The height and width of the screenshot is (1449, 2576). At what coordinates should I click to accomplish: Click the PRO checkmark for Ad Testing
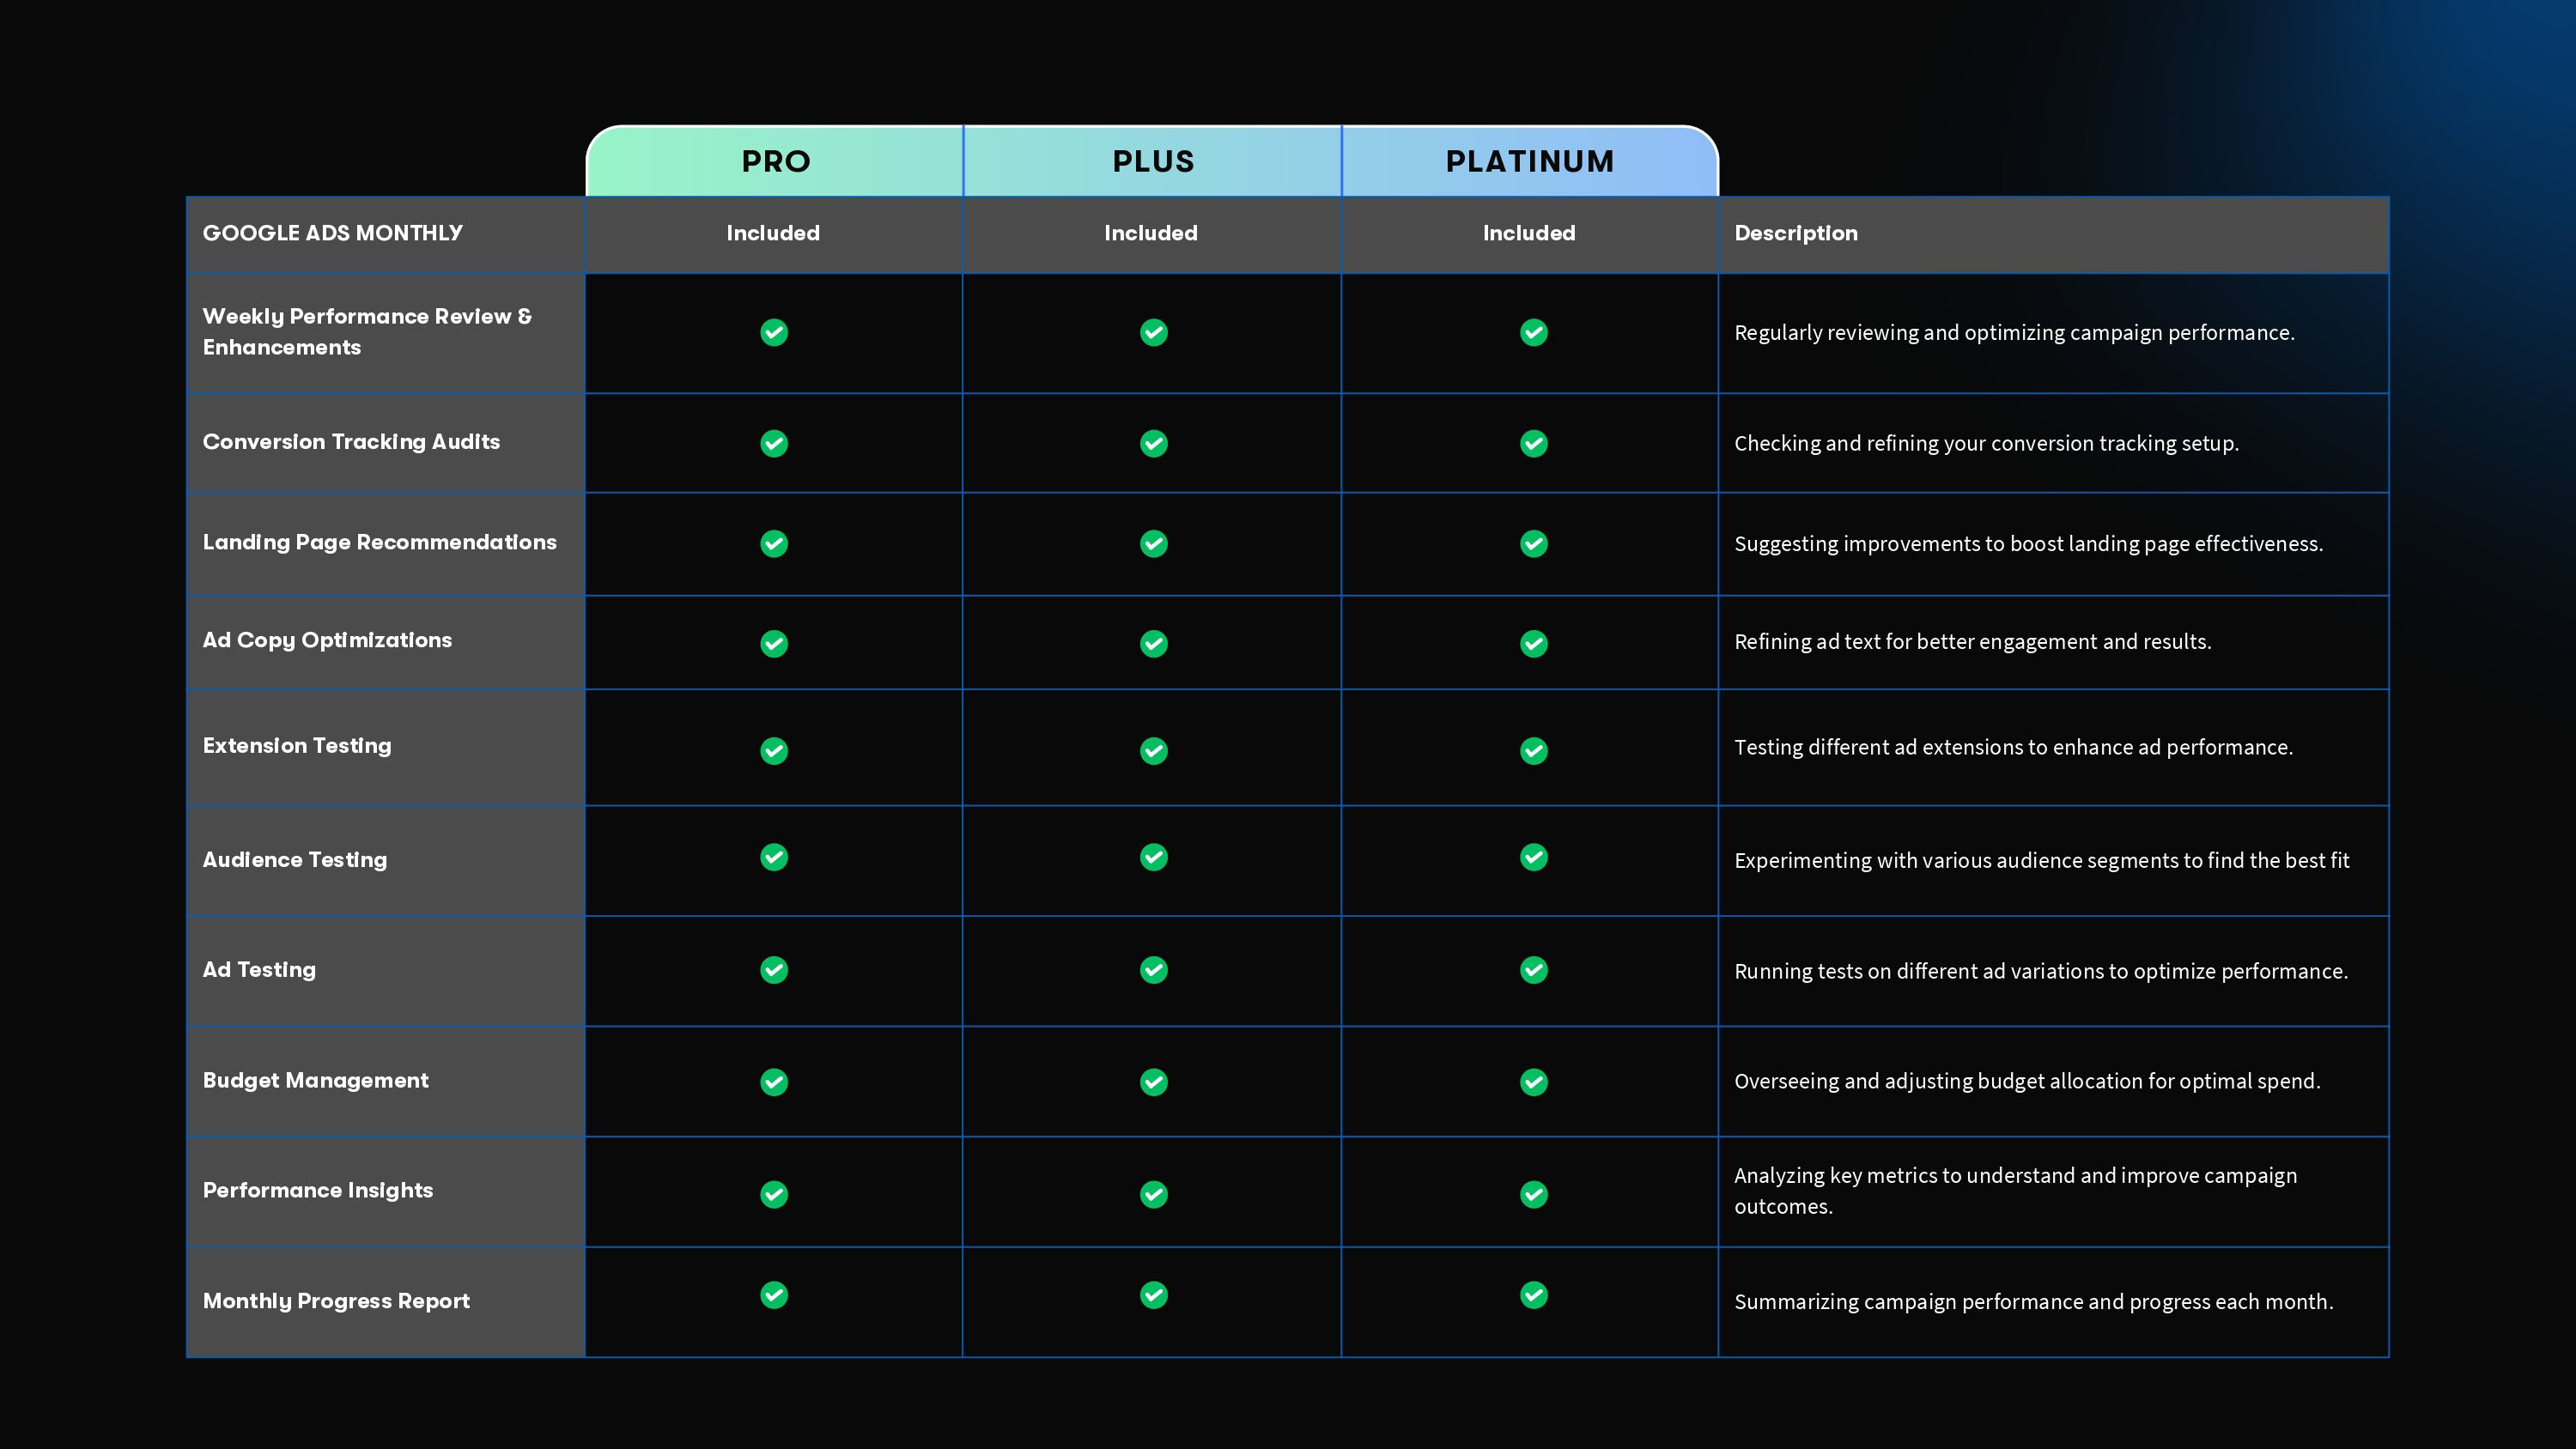pyautogui.click(x=774, y=970)
